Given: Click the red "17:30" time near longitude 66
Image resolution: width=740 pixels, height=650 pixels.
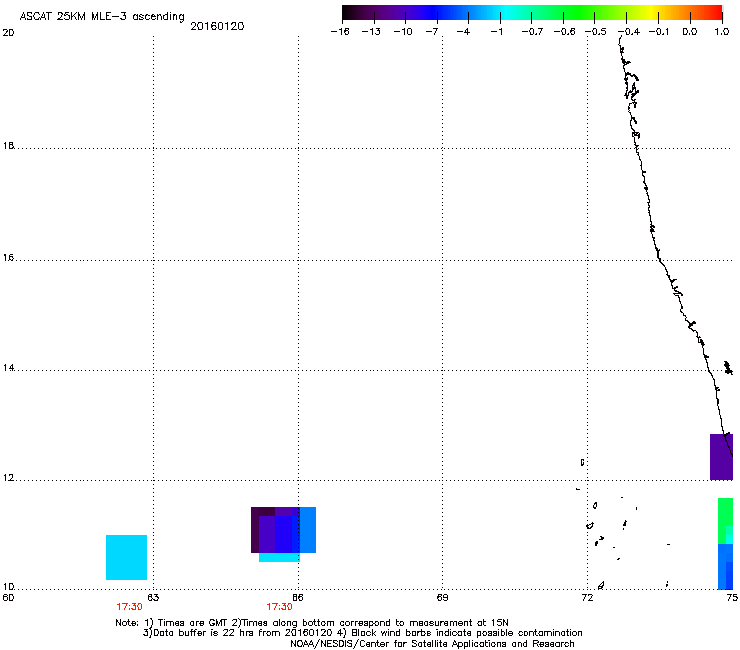Looking at the screenshot, I should click(x=279, y=607).
